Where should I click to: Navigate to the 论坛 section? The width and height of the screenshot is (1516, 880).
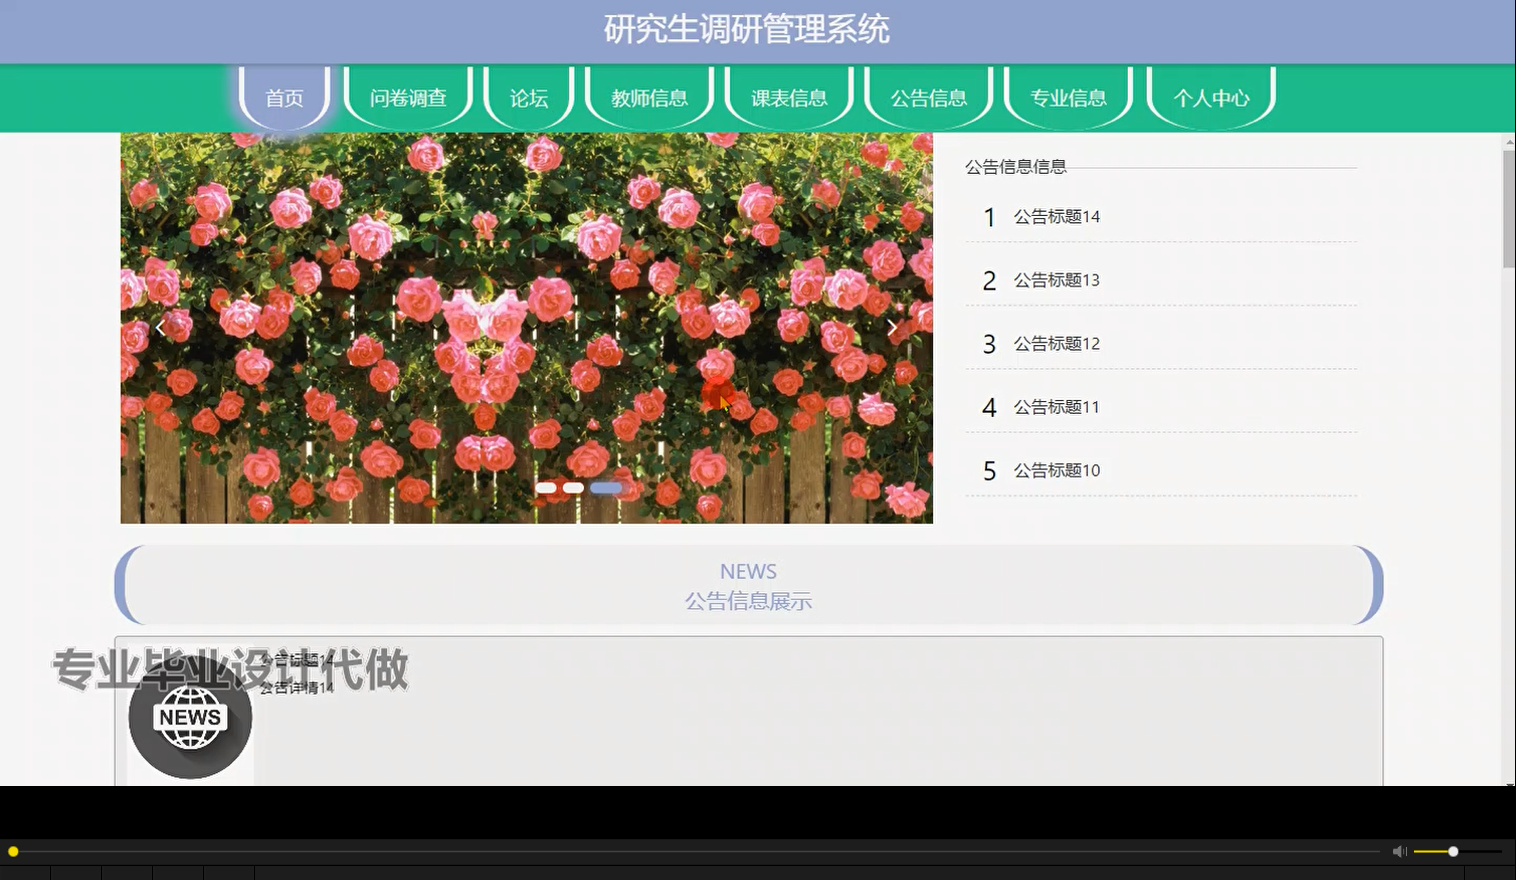527,98
